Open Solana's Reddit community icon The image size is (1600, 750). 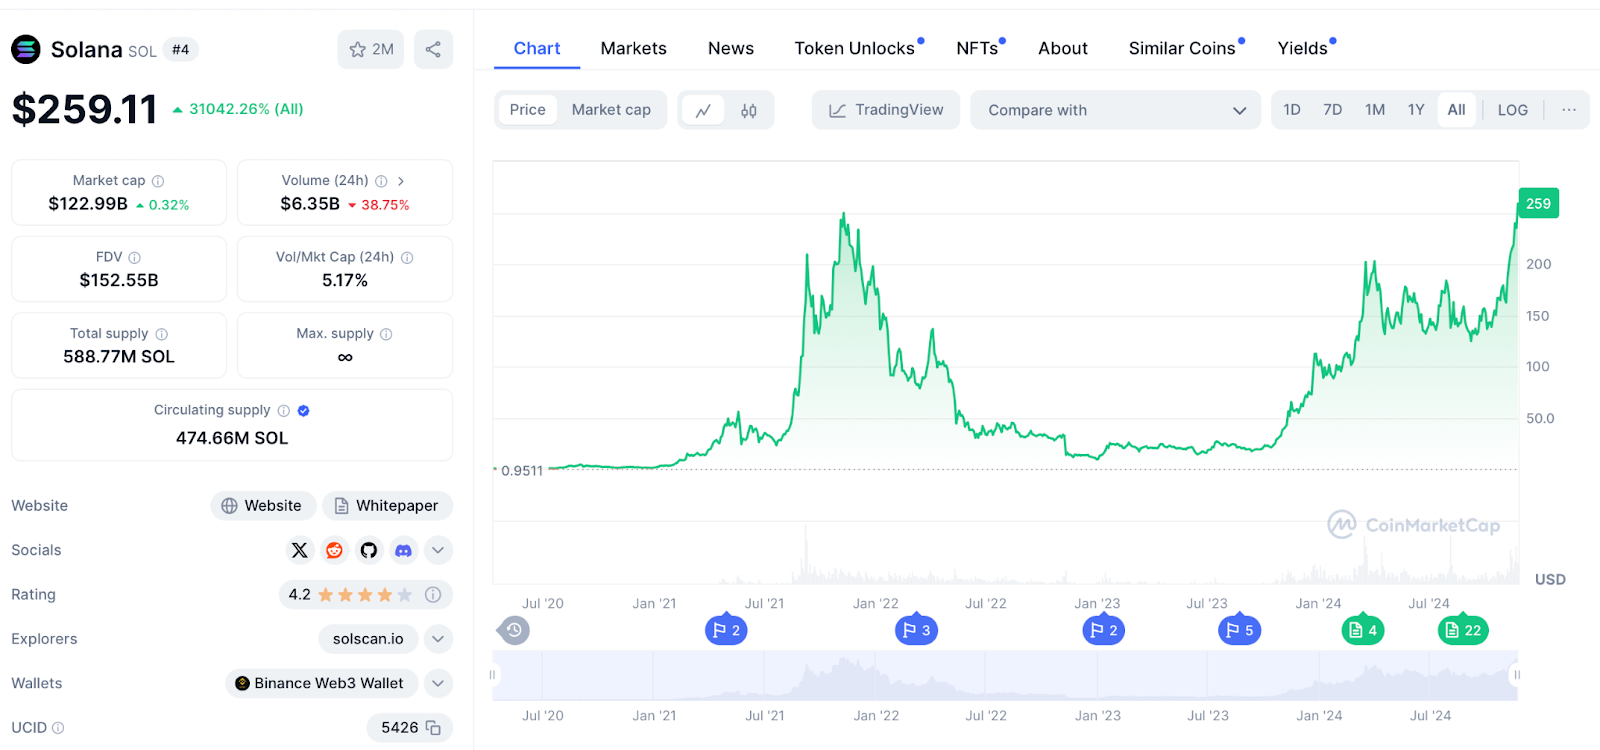coord(334,550)
